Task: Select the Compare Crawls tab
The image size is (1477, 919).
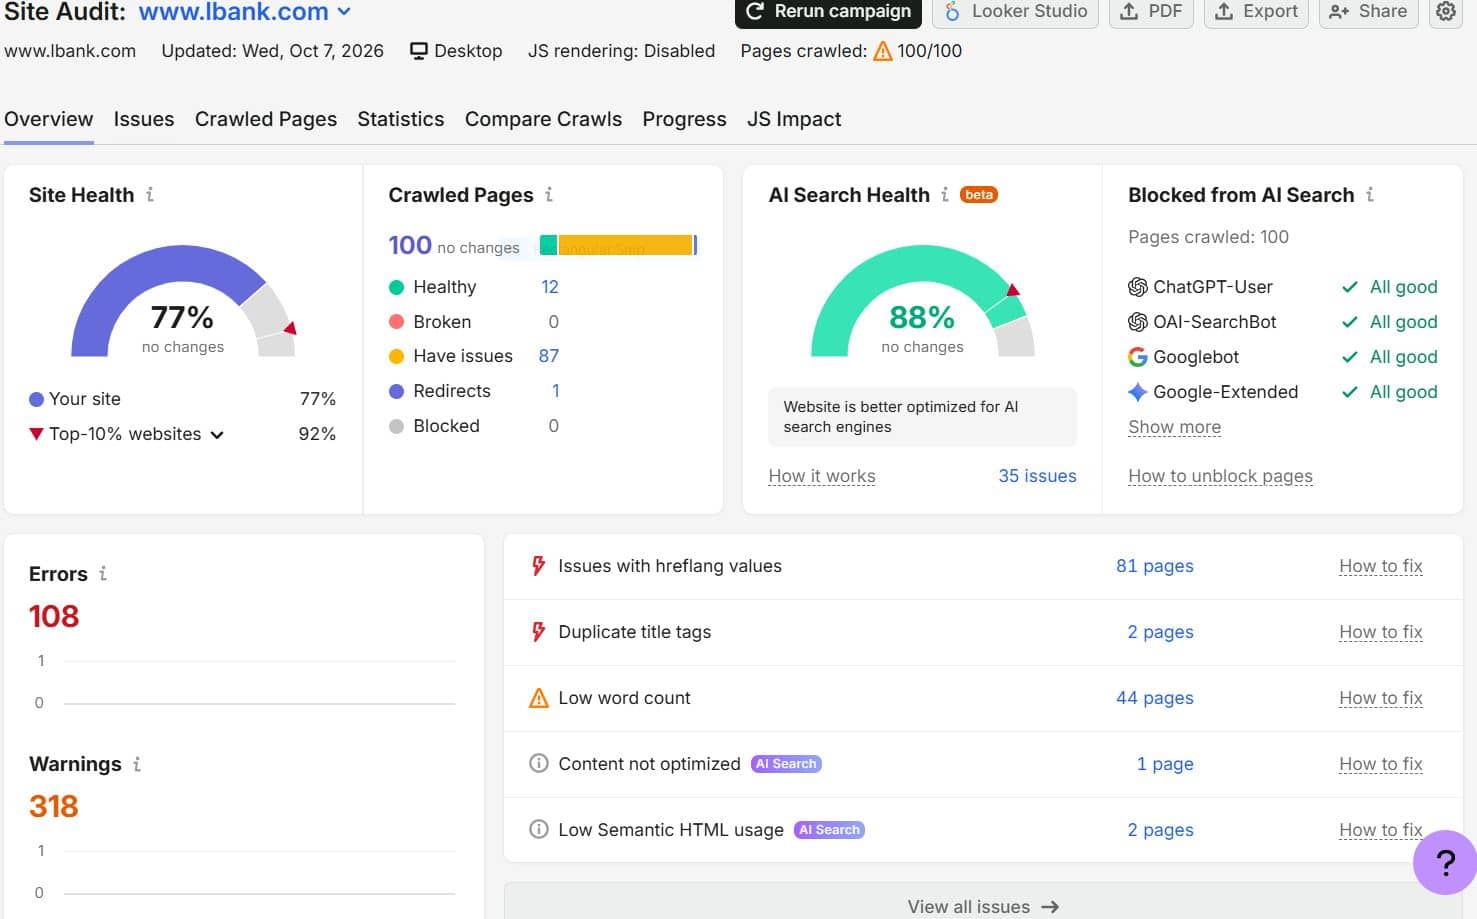Action: (543, 119)
